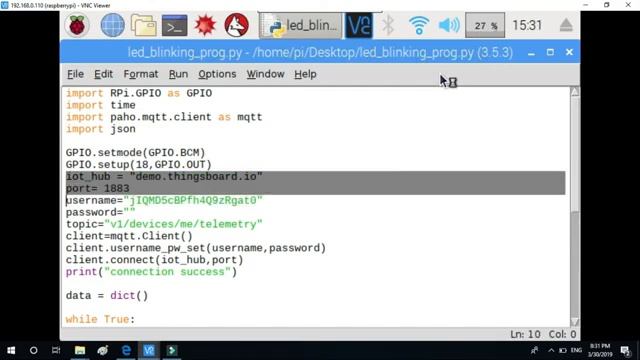Open the Windows taskbar clock
The height and width of the screenshot is (360, 640).
601,350
